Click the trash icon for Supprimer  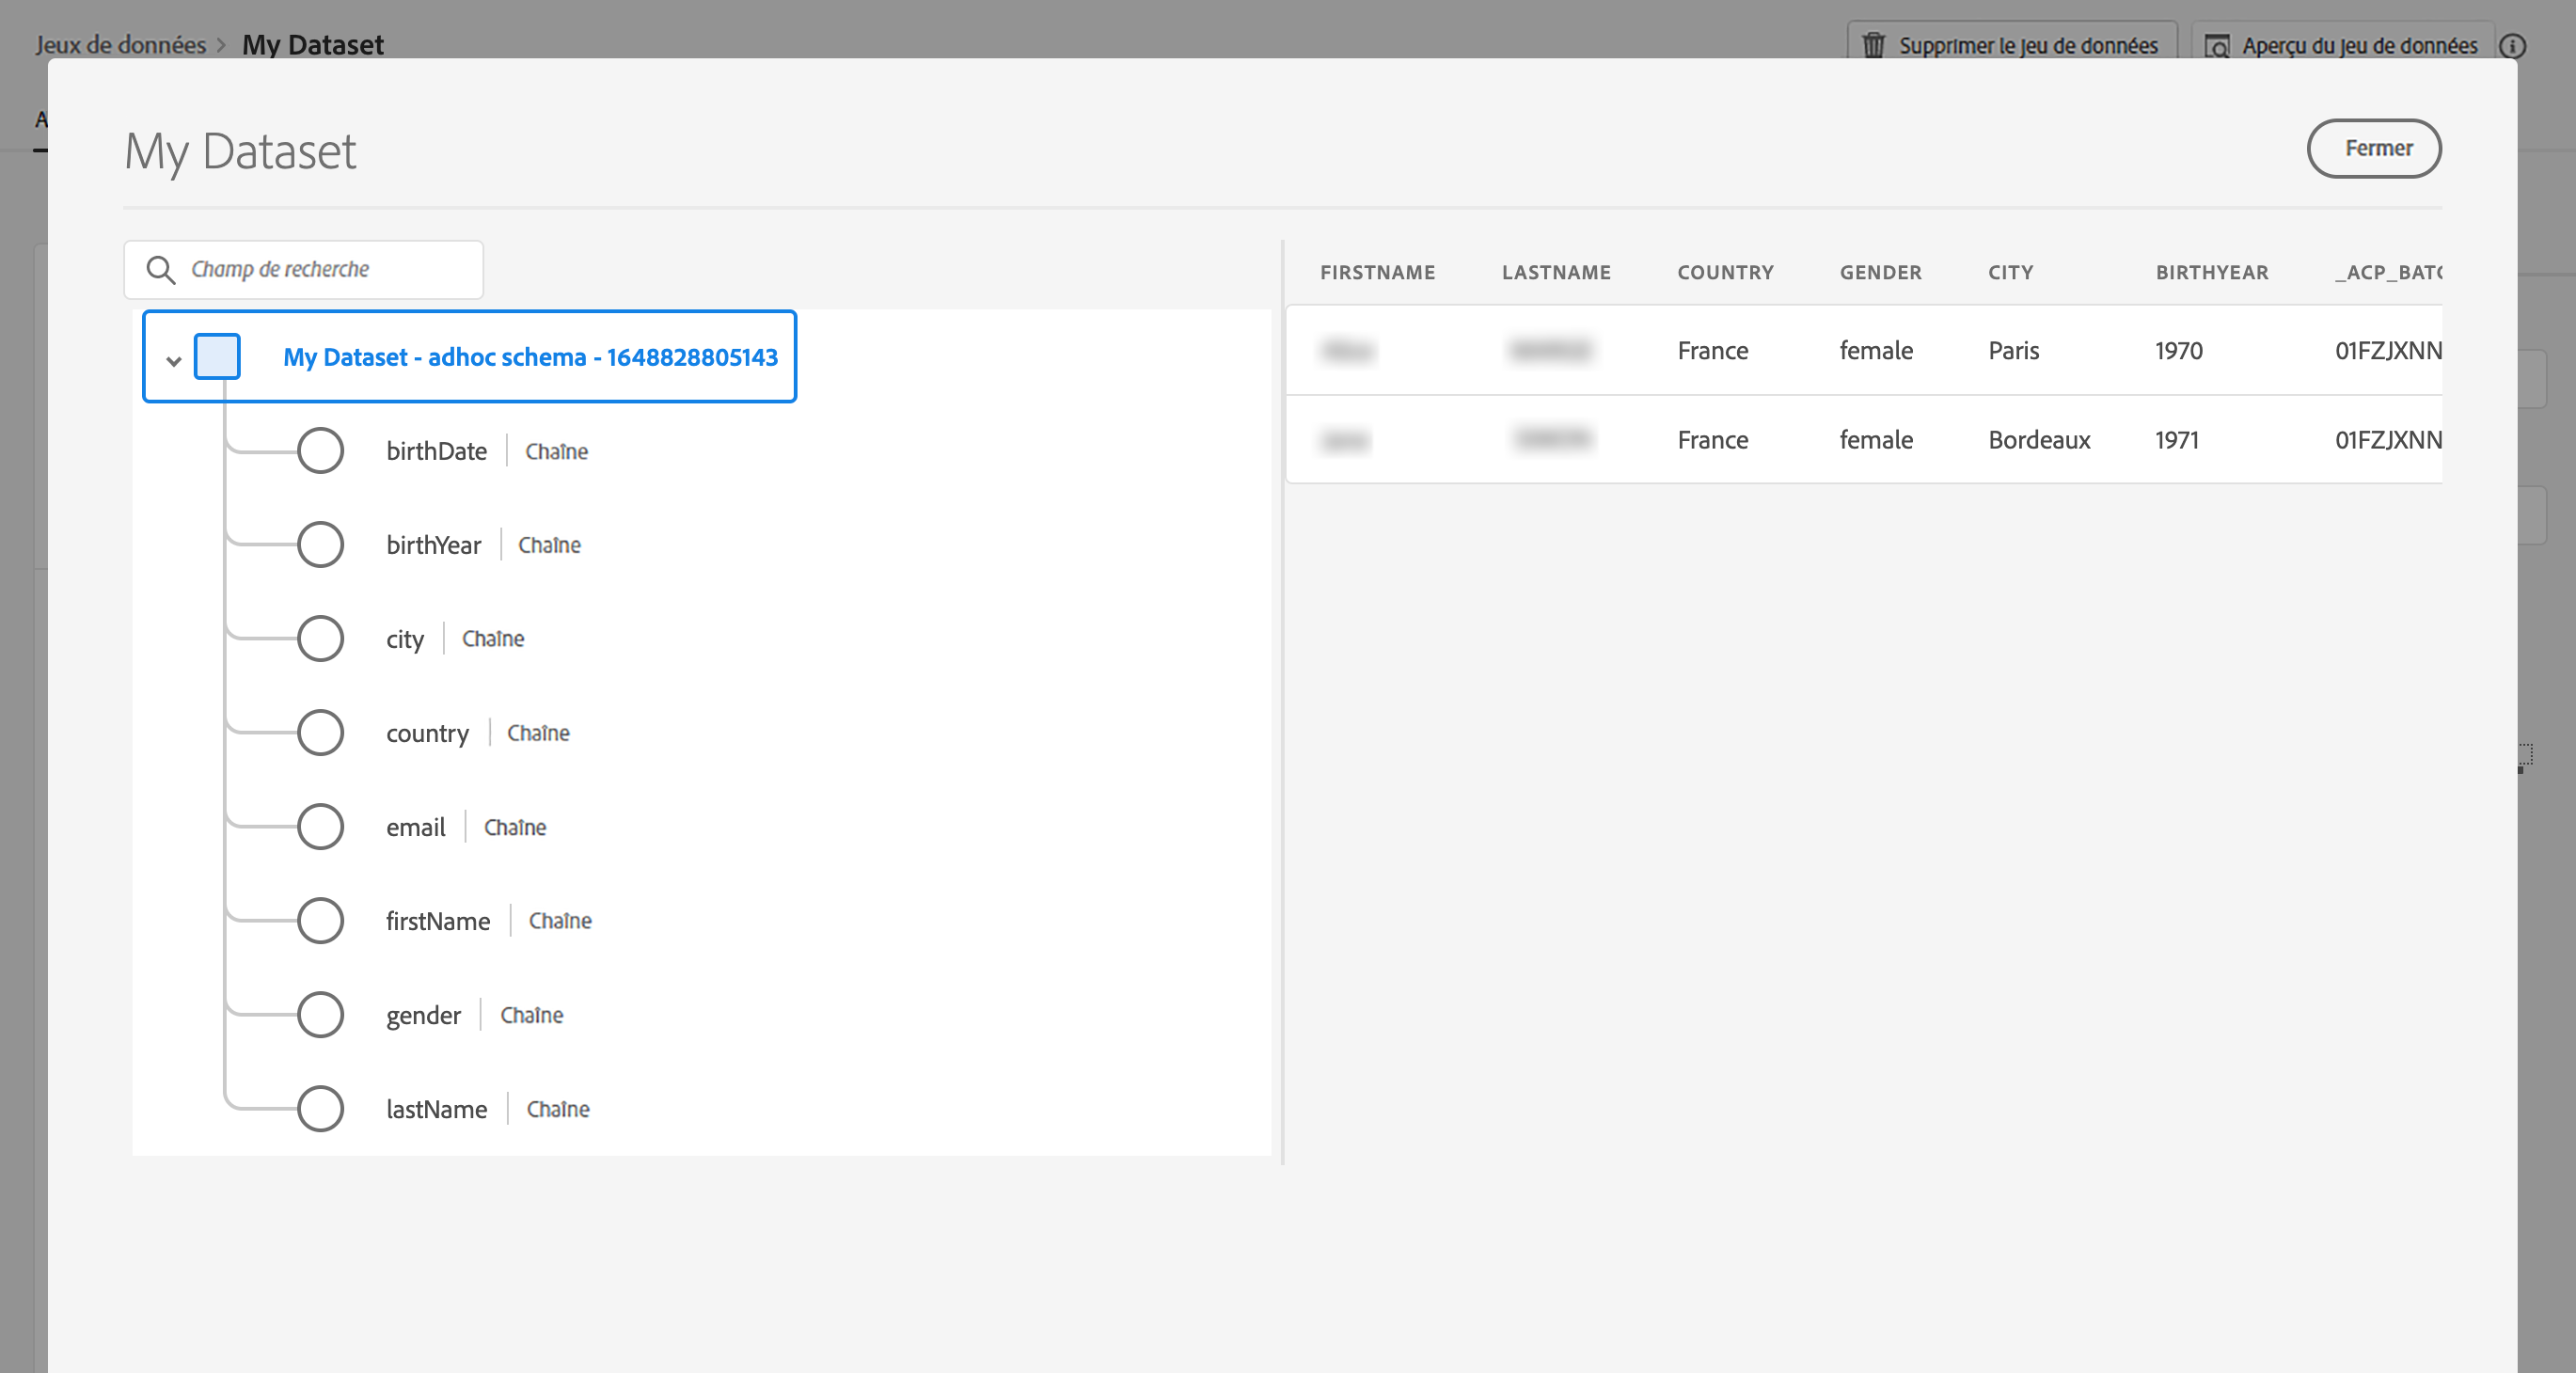1873,46
